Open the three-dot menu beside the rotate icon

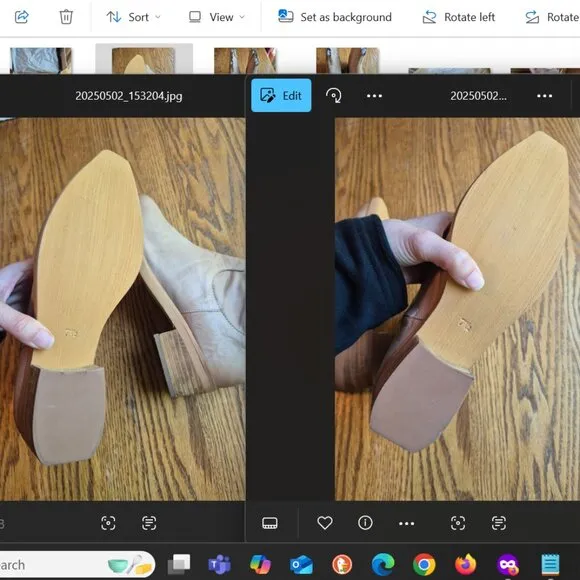[374, 96]
